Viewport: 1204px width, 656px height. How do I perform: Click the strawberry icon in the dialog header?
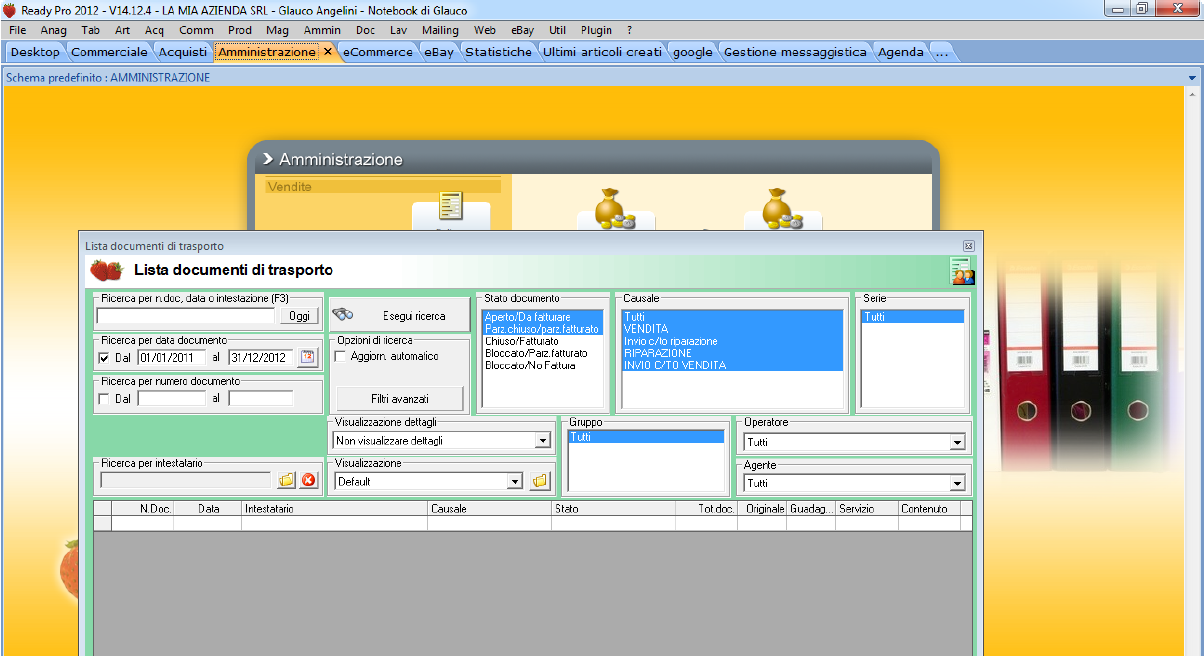(106, 270)
